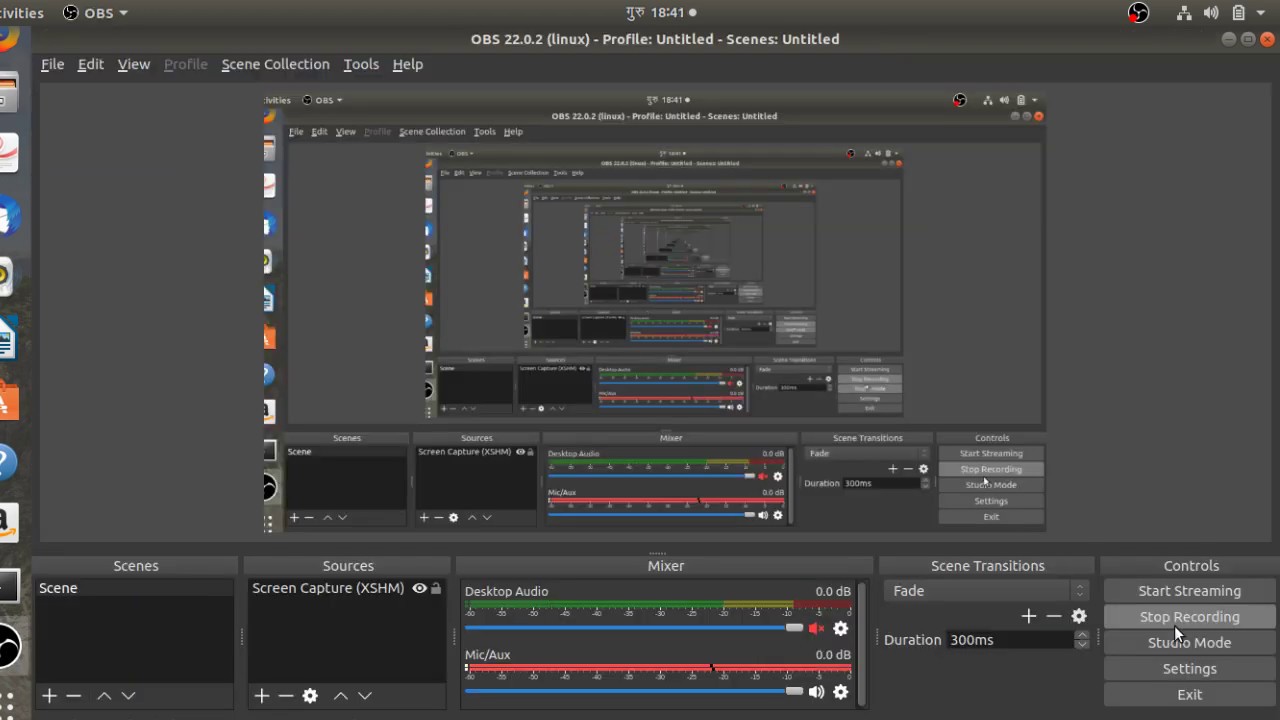This screenshot has width=1280, height=720.
Task: Add a new source with the plus icon
Action: [262, 695]
